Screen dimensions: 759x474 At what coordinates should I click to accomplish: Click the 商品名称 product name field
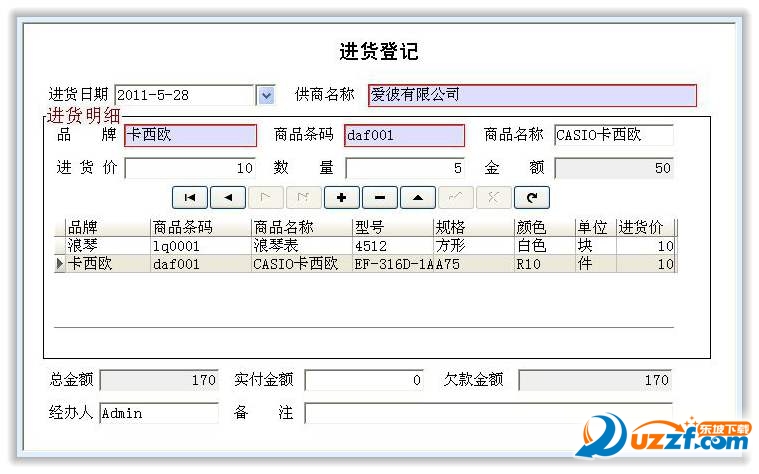pos(613,135)
